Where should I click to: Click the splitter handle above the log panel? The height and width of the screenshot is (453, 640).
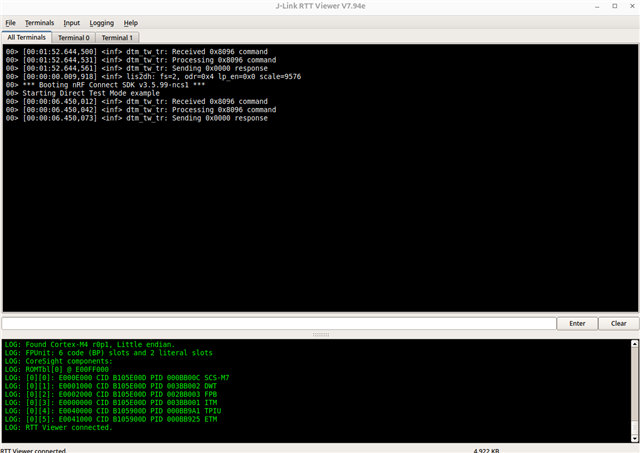[321, 335]
